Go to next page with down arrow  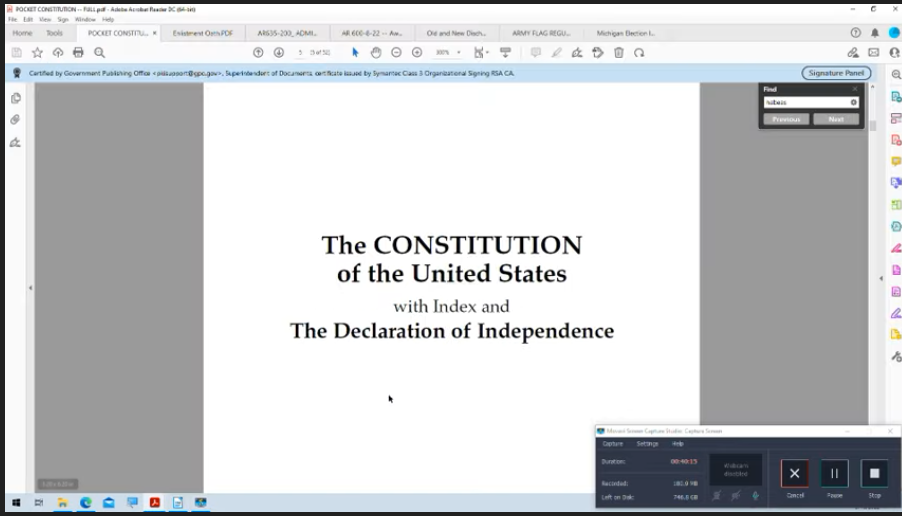[279, 53]
